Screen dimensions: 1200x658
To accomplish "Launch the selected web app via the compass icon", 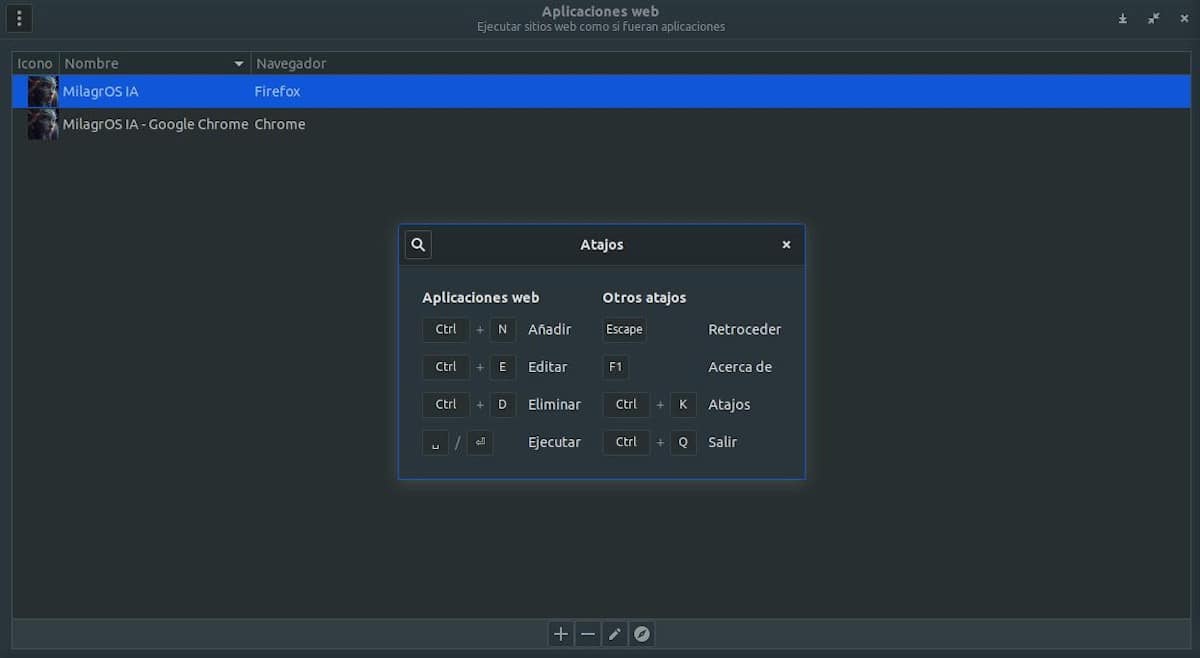I will point(641,634).
